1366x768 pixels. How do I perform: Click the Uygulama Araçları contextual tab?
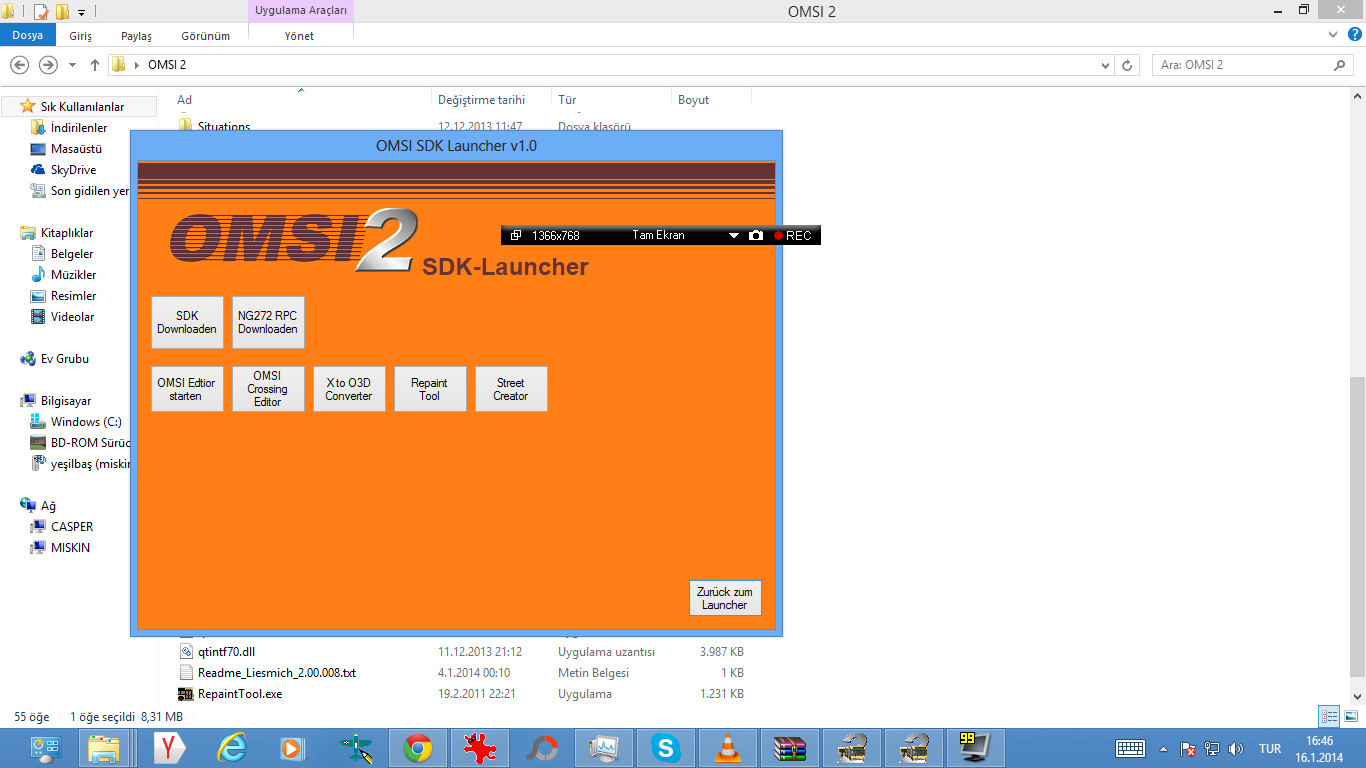coord(301,10)
